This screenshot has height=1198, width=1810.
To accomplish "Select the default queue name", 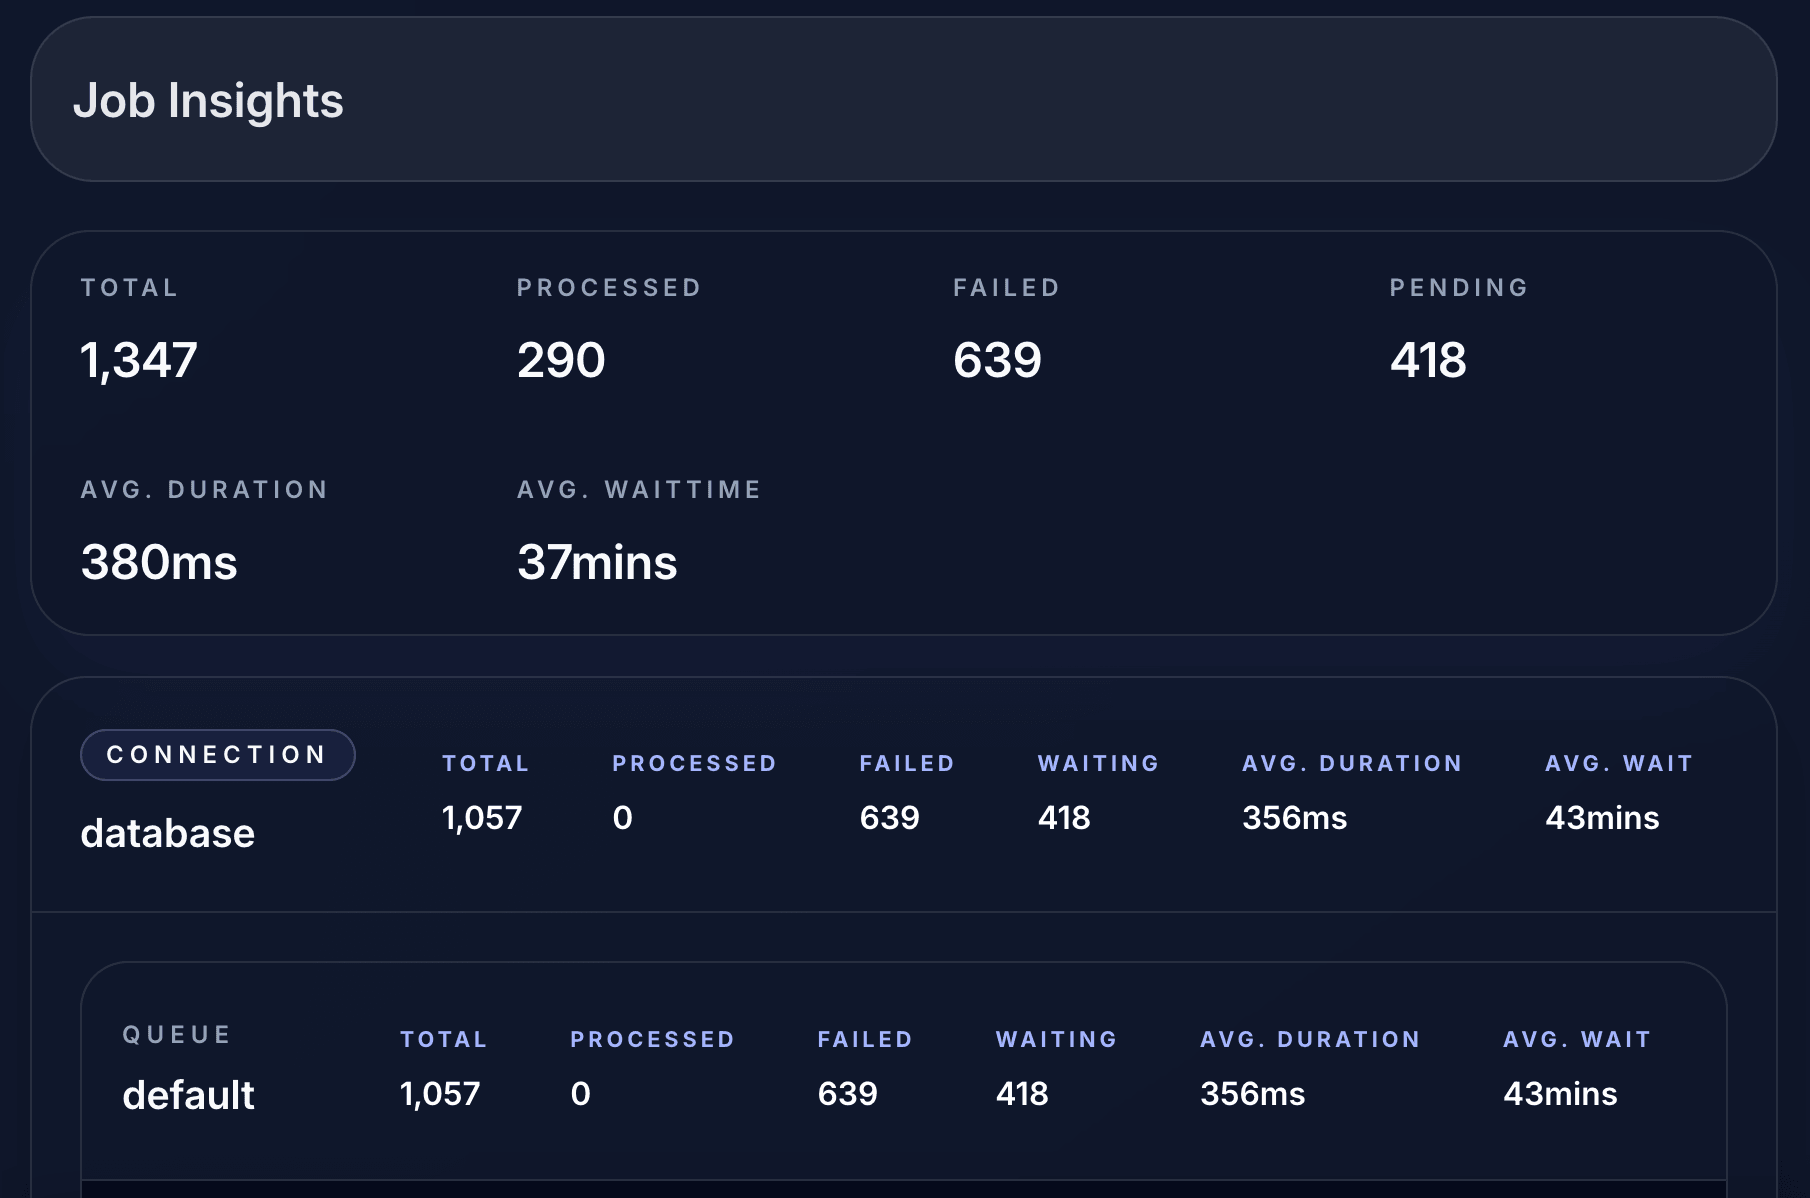I will coord(188,1095).
